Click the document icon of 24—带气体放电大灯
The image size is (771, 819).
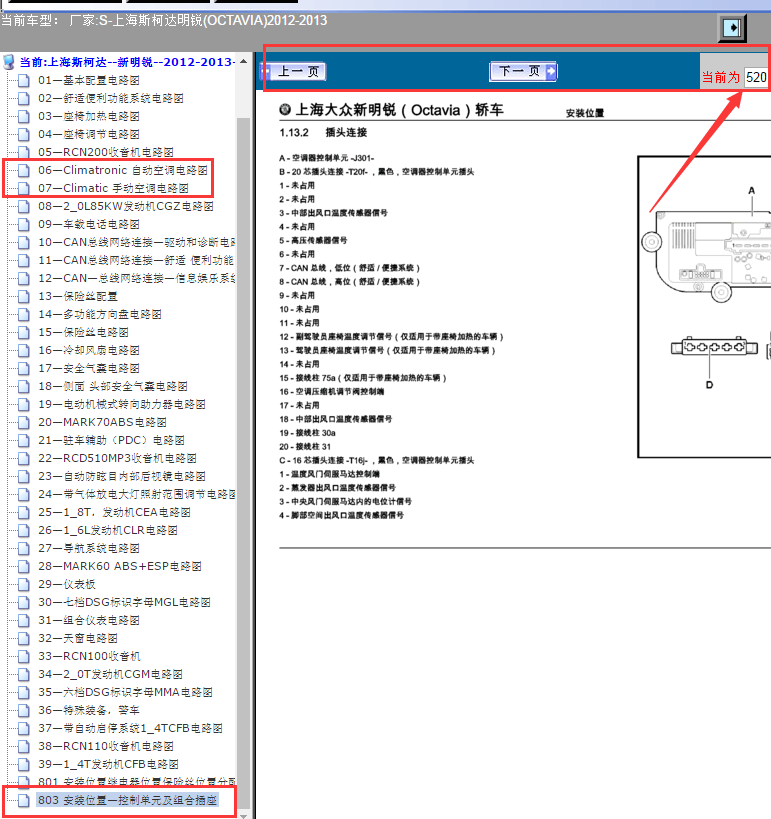24,494
